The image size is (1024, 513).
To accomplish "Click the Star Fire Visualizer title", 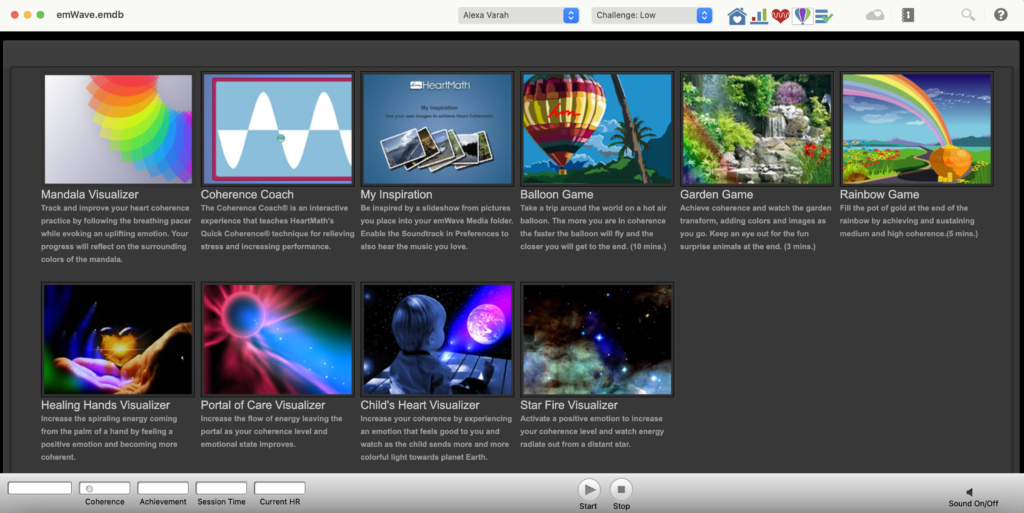I will point(569,405).
